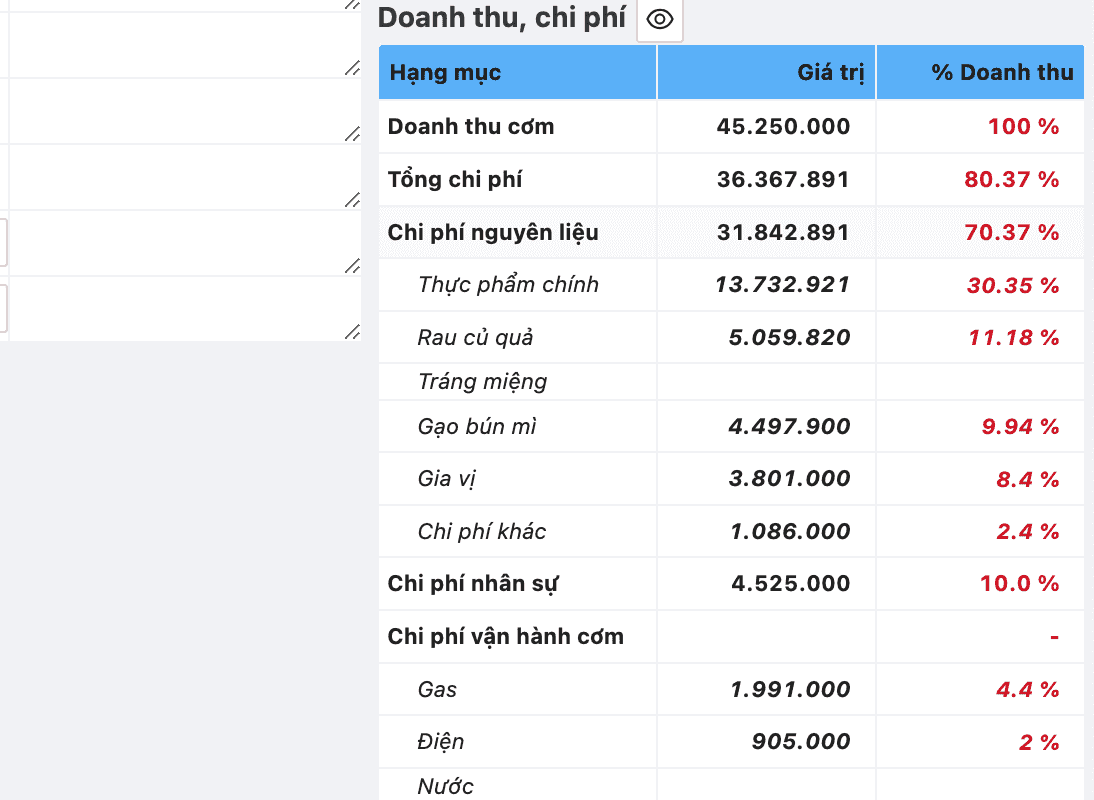Viewport: 1094px width, 800px height.
Task: Select the 'Gas' expense row value 1.991.000
Action: coord(789,689)
